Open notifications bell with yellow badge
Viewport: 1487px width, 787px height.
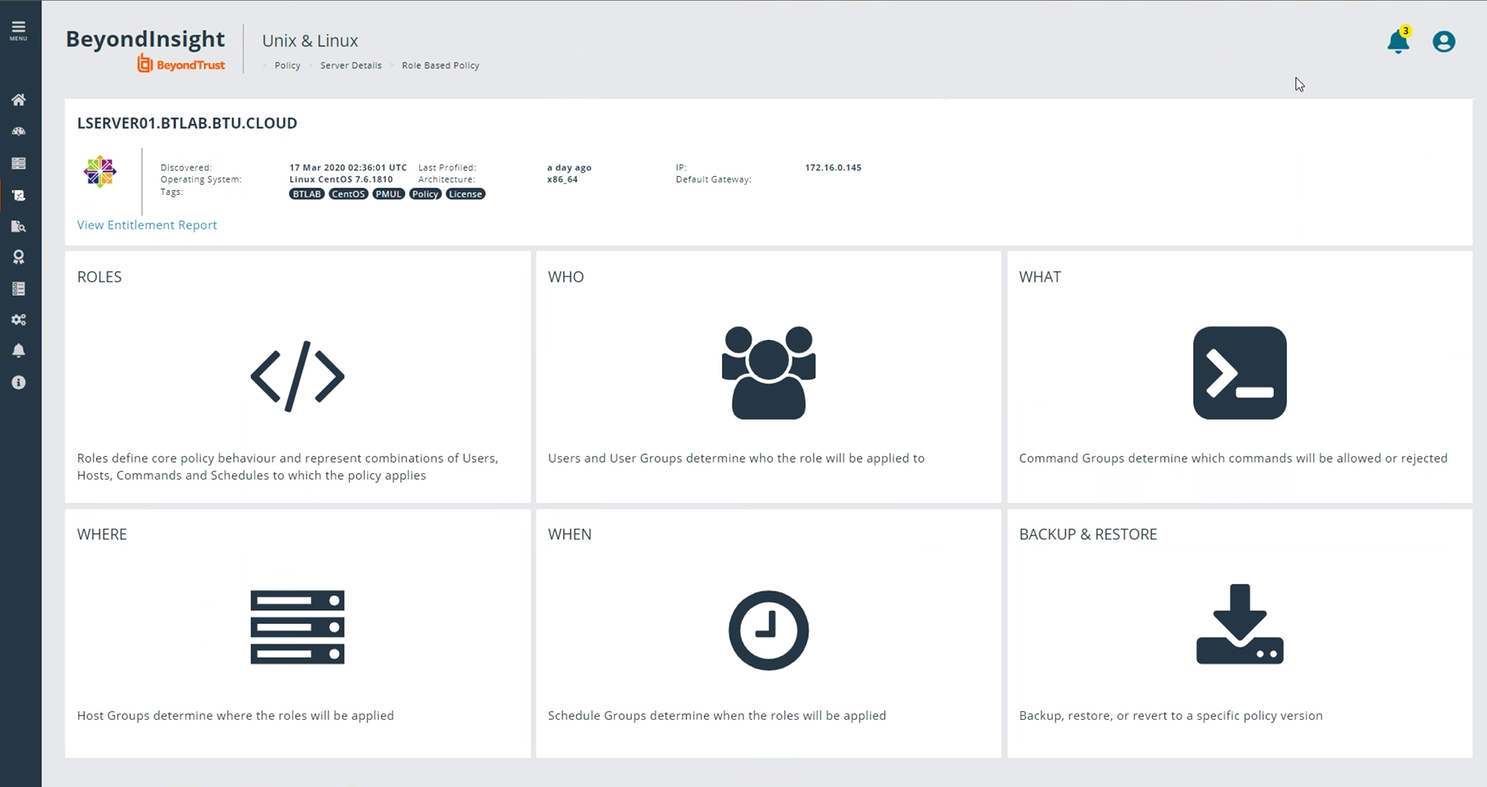1397,42
